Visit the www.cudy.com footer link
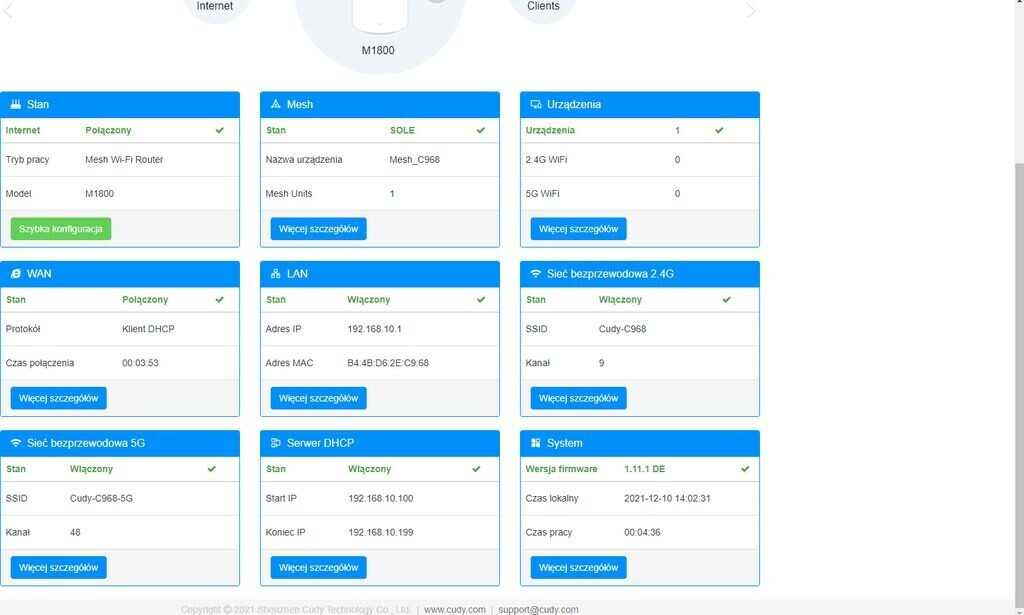Viewport: 1024px width, 615px height. pyautogui.click(x=454, y=609)
